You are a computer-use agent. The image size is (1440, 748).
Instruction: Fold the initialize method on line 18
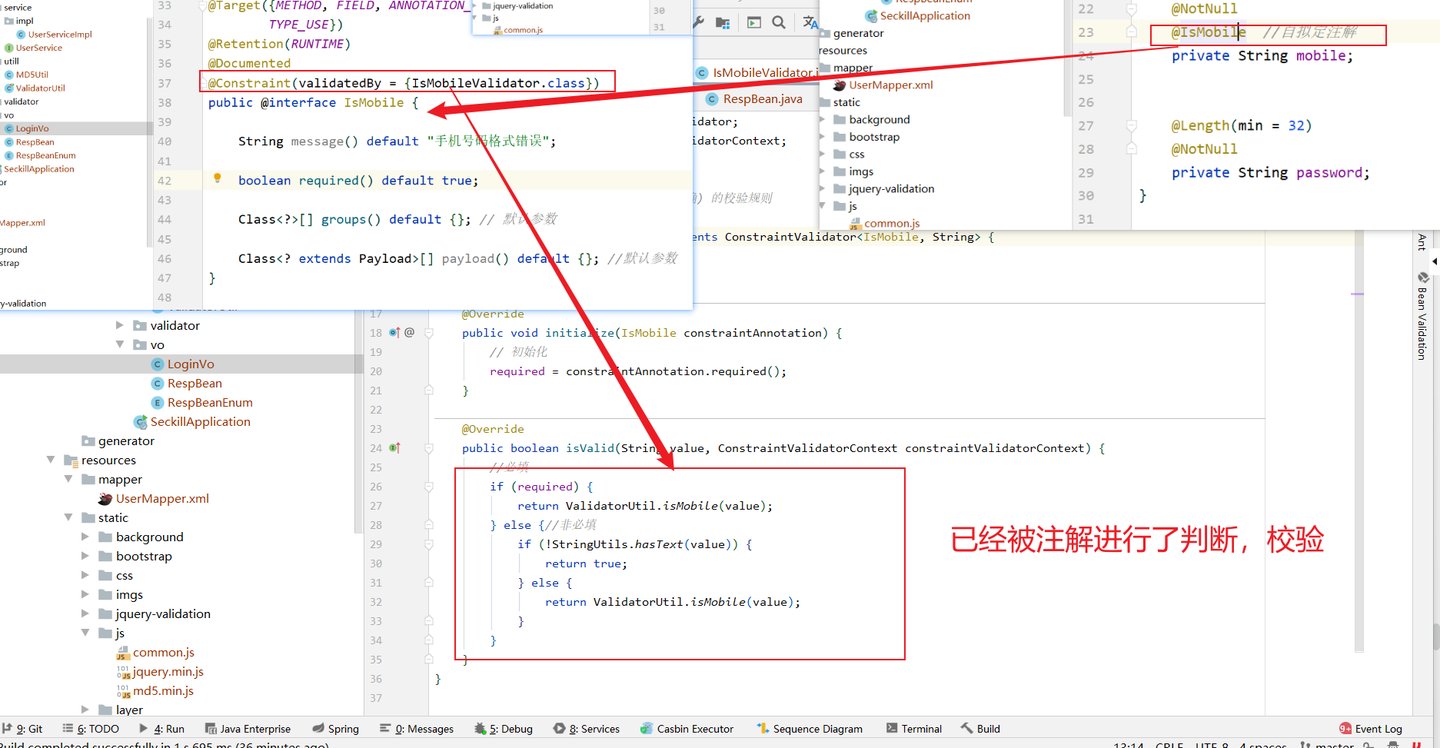coord(428,332)
